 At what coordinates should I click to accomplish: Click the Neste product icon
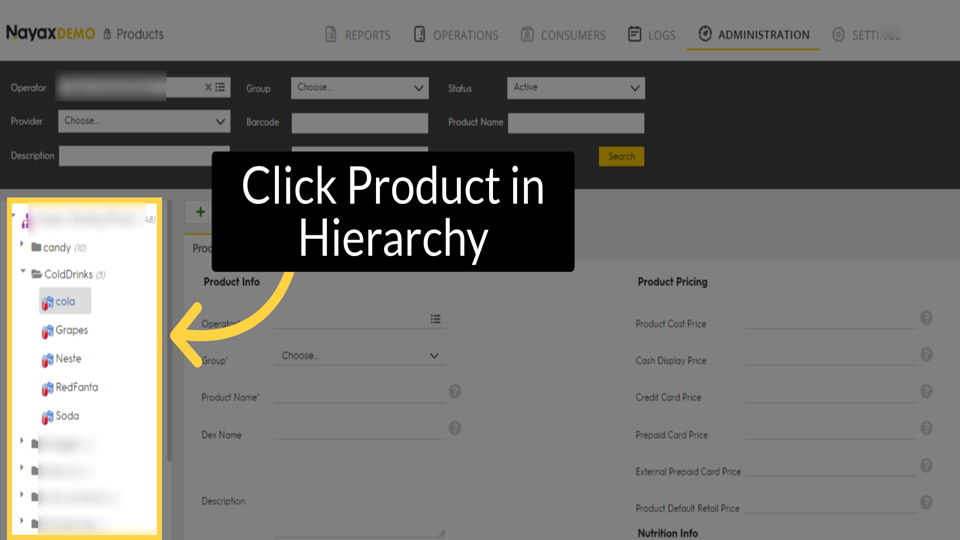[47, 360]
